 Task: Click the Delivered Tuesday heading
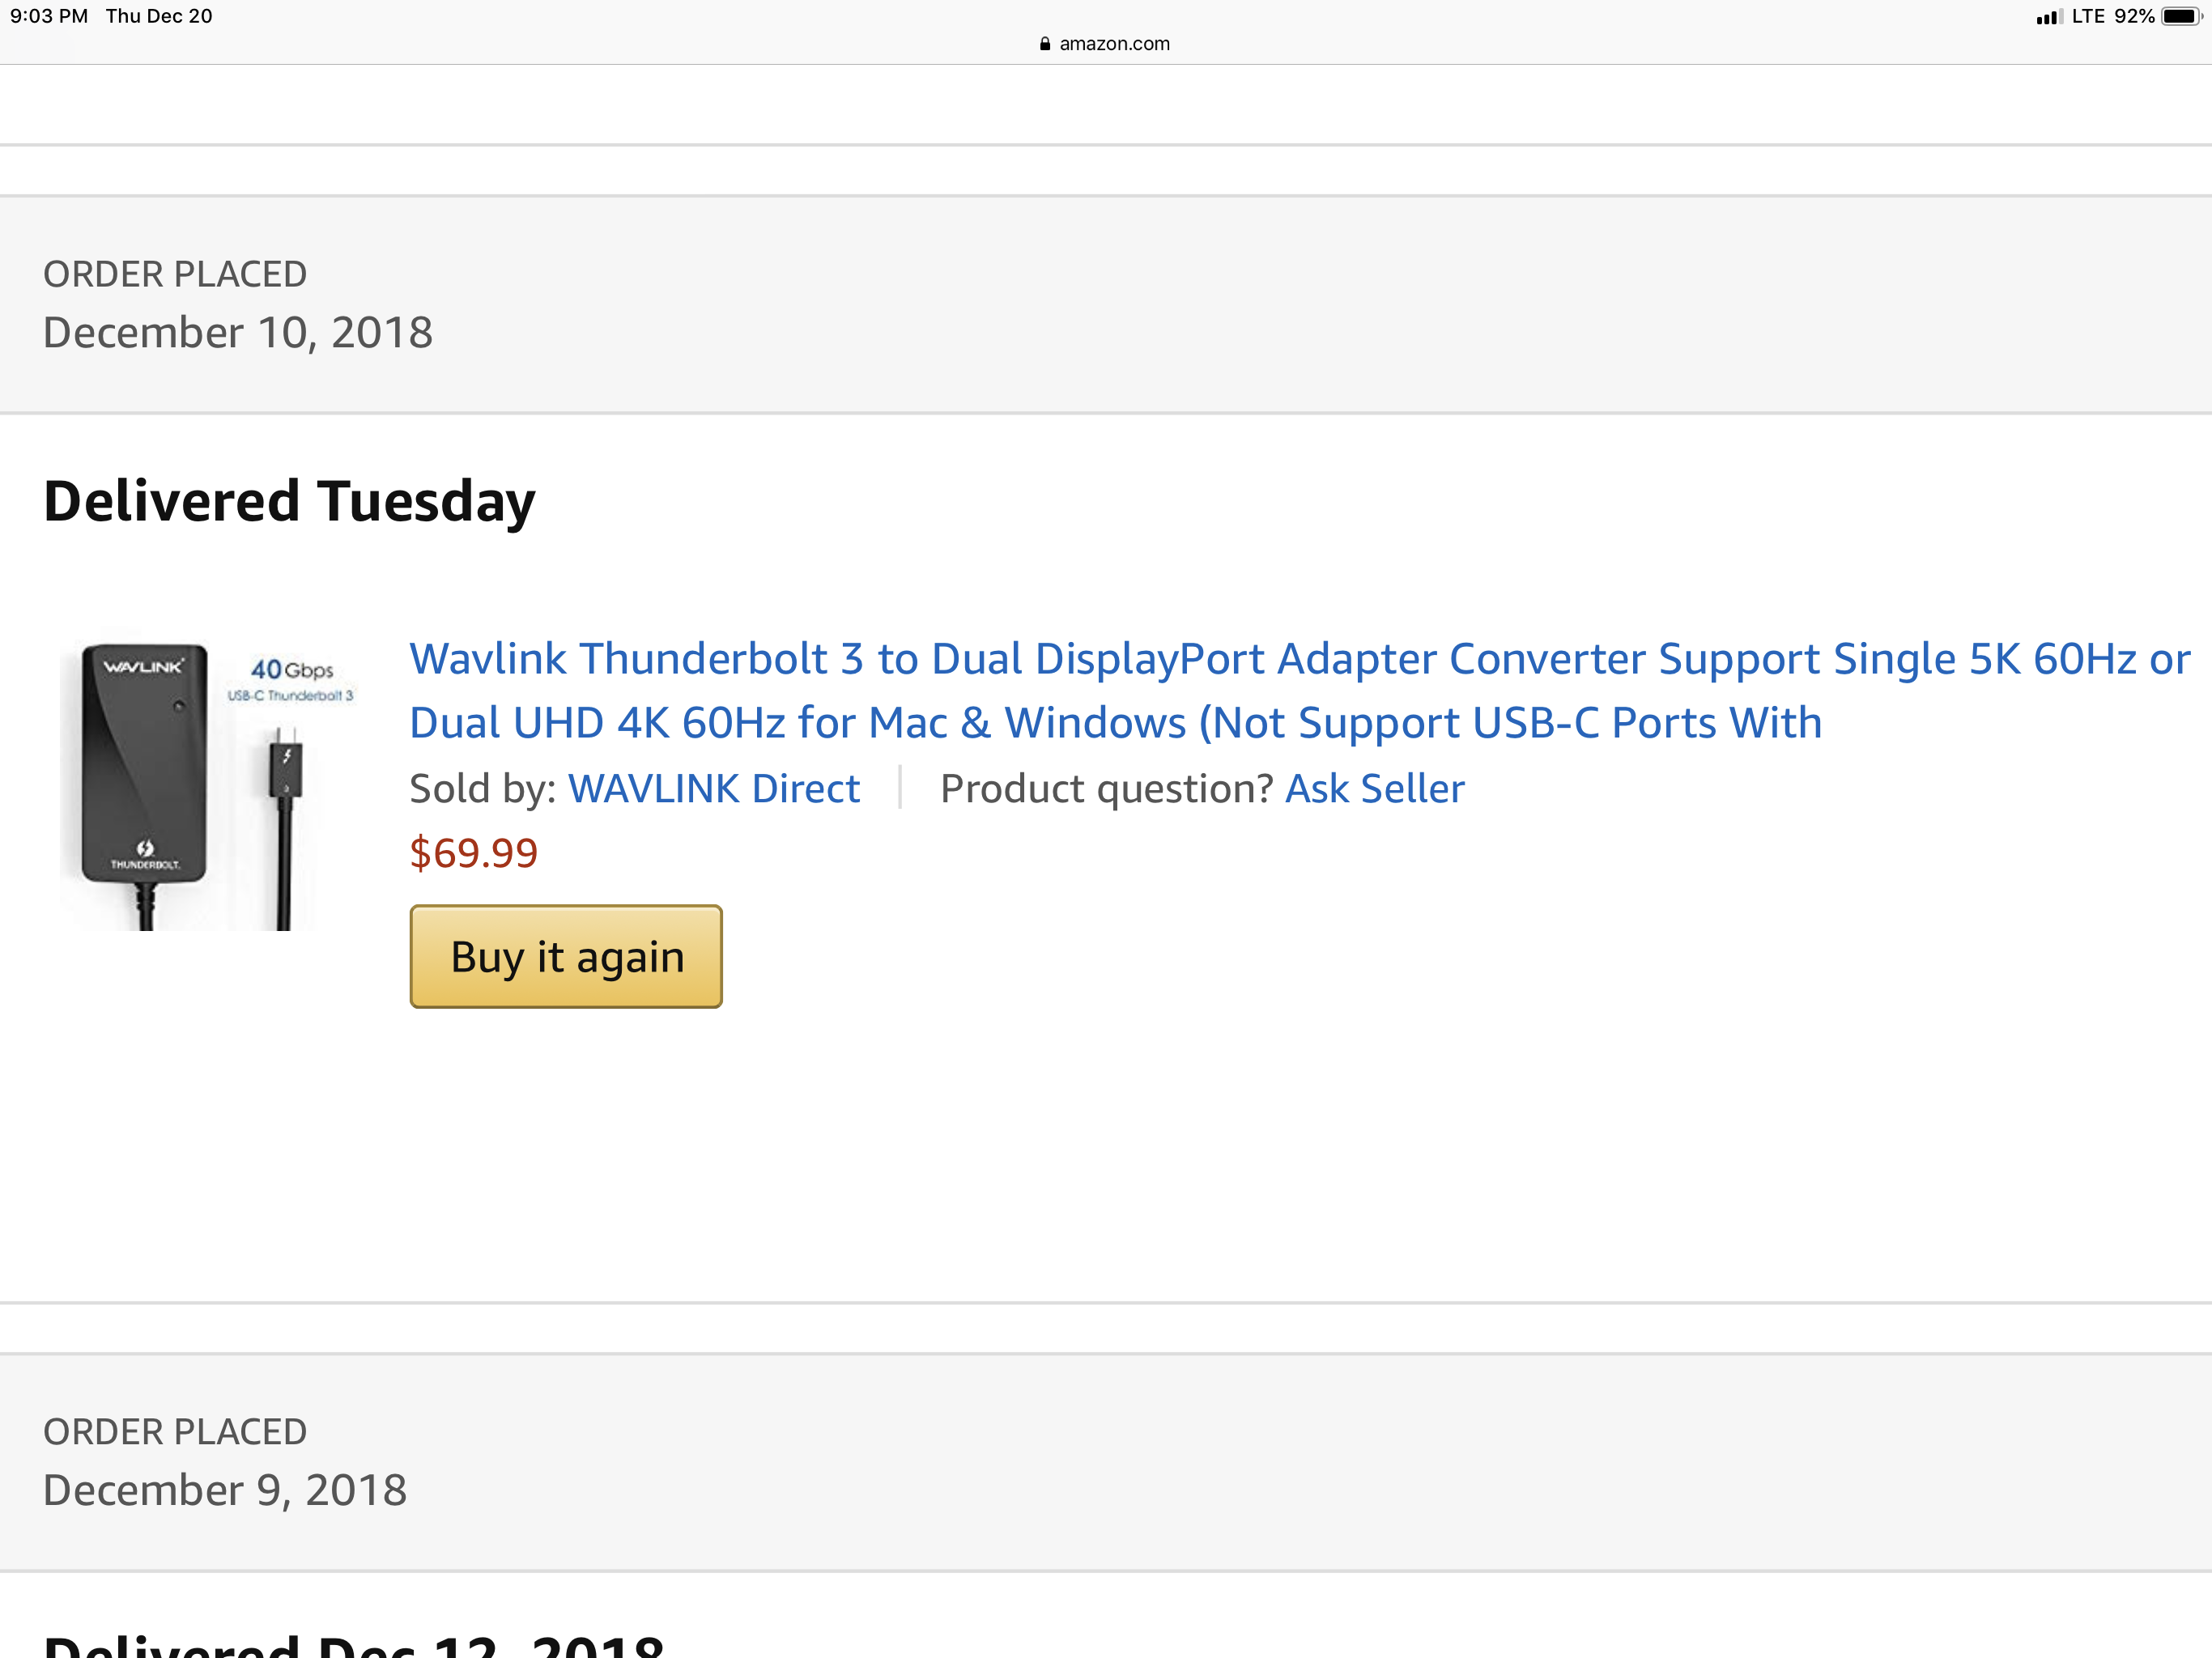pyautogui.click(x=290, y=501)
